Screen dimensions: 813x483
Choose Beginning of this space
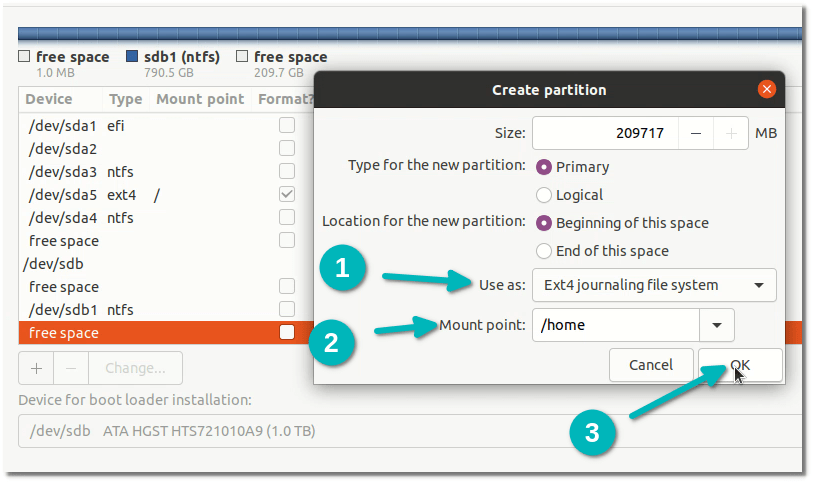coord(544,223)
